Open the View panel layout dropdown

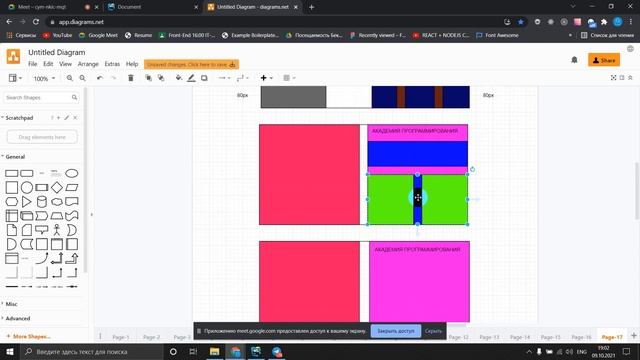click(15, 78)
